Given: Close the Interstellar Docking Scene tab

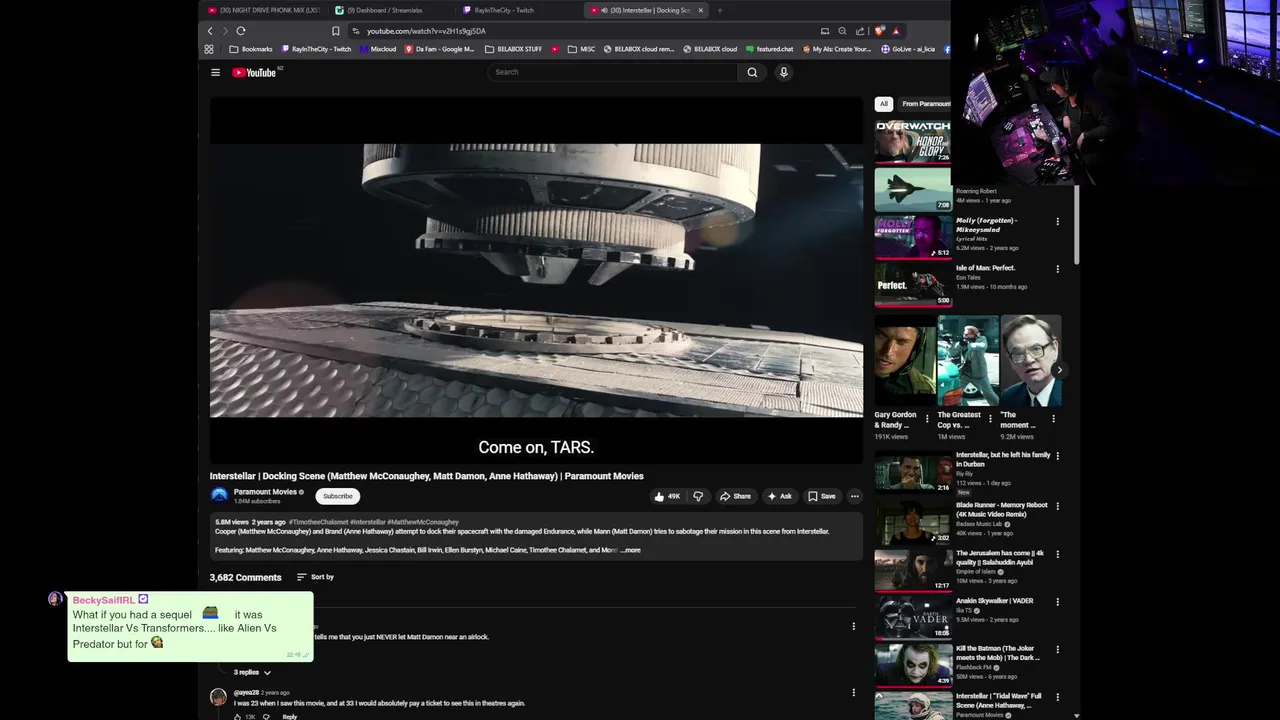Looking at the screenshot, I should (700, 10).
